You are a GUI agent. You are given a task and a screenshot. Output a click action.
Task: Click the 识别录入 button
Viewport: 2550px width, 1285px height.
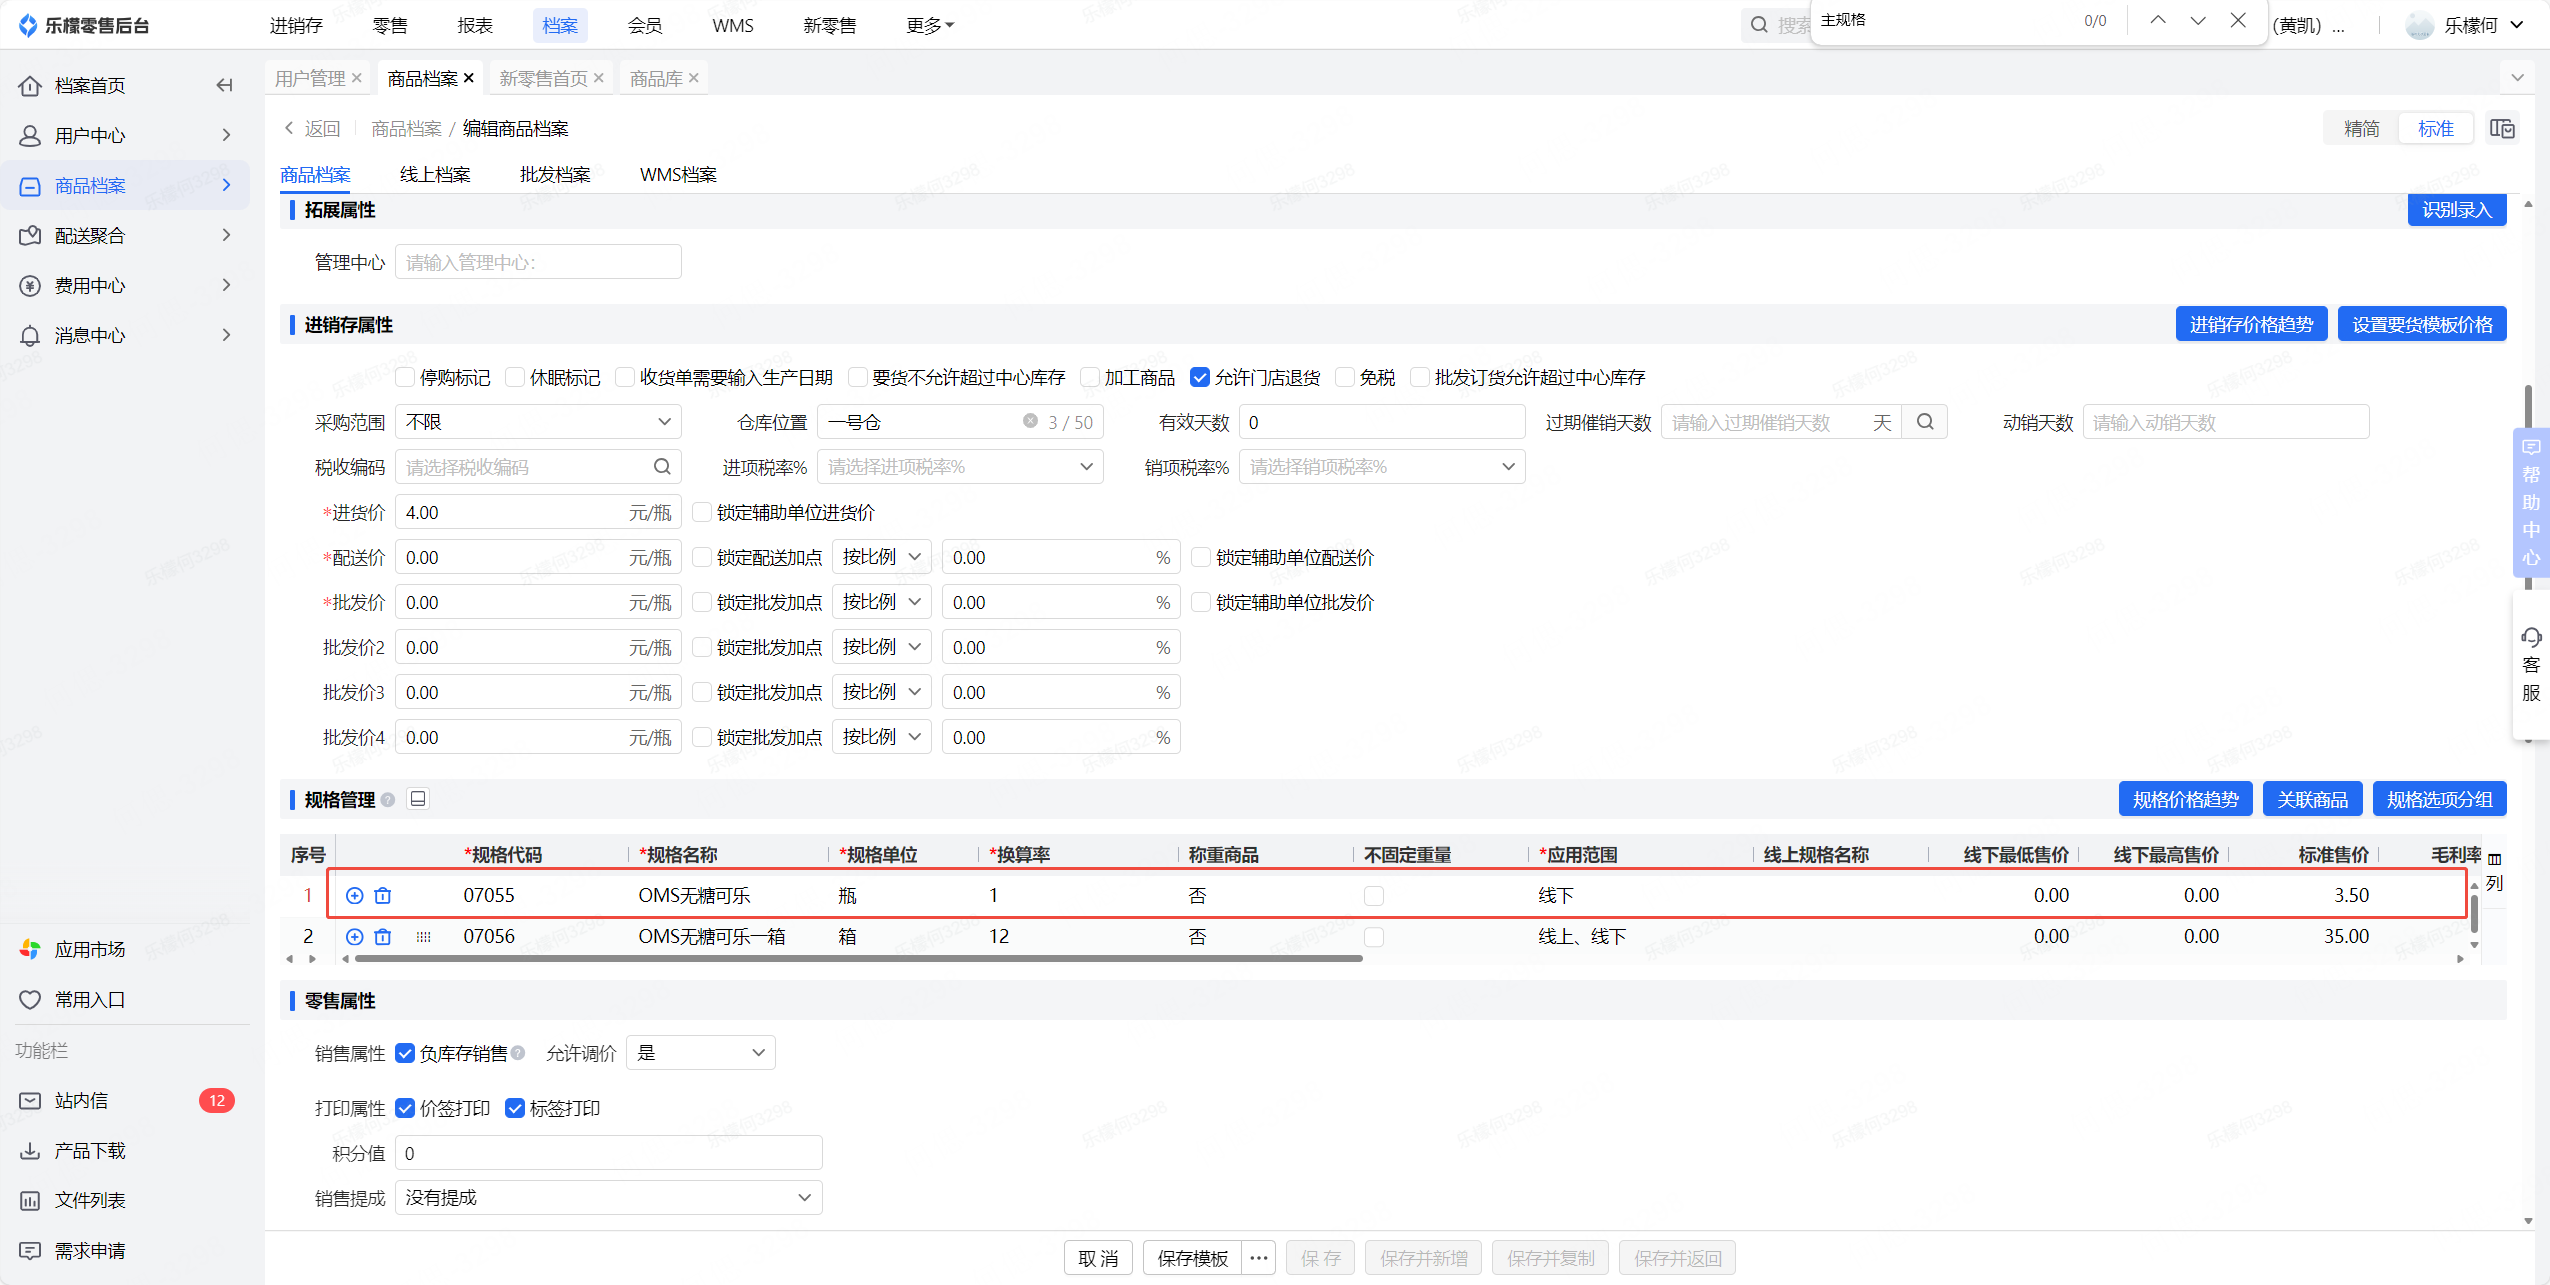(2456, 209)
